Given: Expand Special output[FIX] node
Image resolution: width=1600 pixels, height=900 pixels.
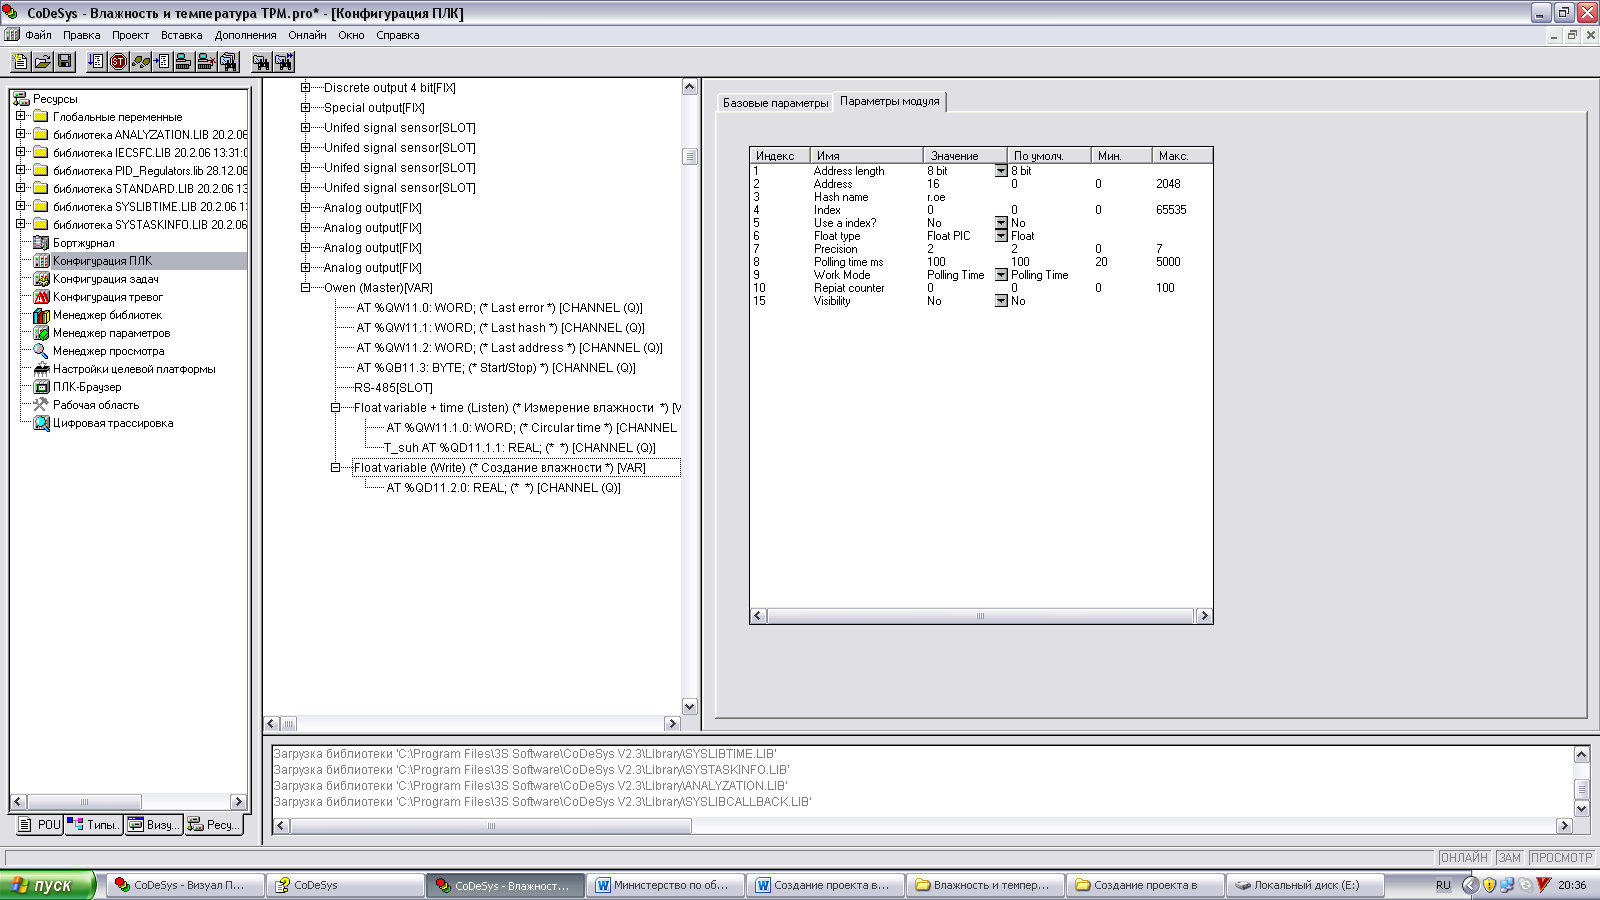Looking at the screenshot, I should tap(306, 108).
